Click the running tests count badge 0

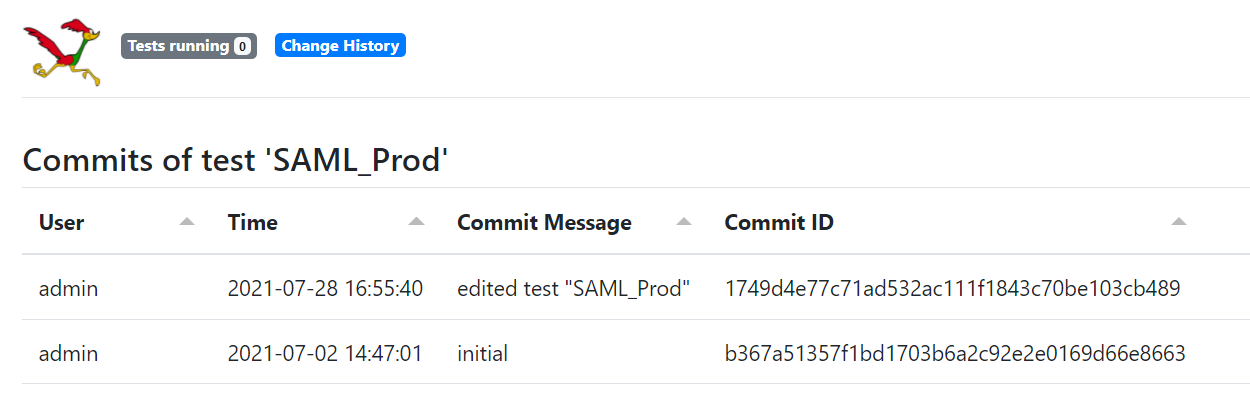coord(242,46)
